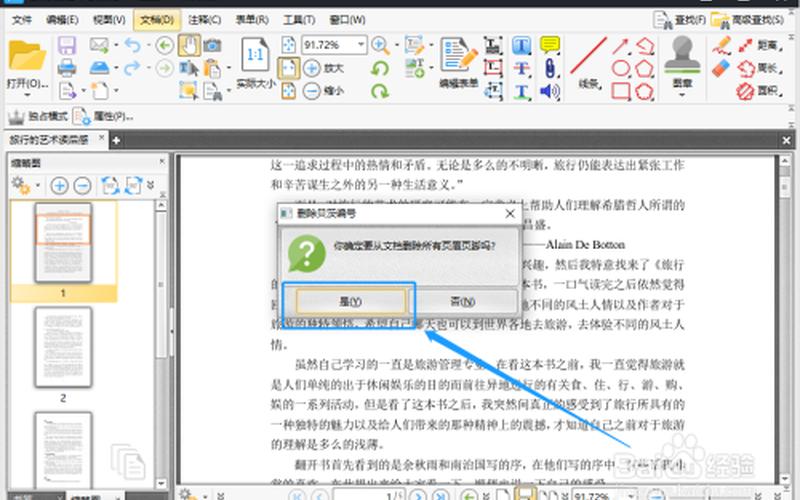
Task: Toggle 独占模式 exclusive mode
Action: pos(37,116)
